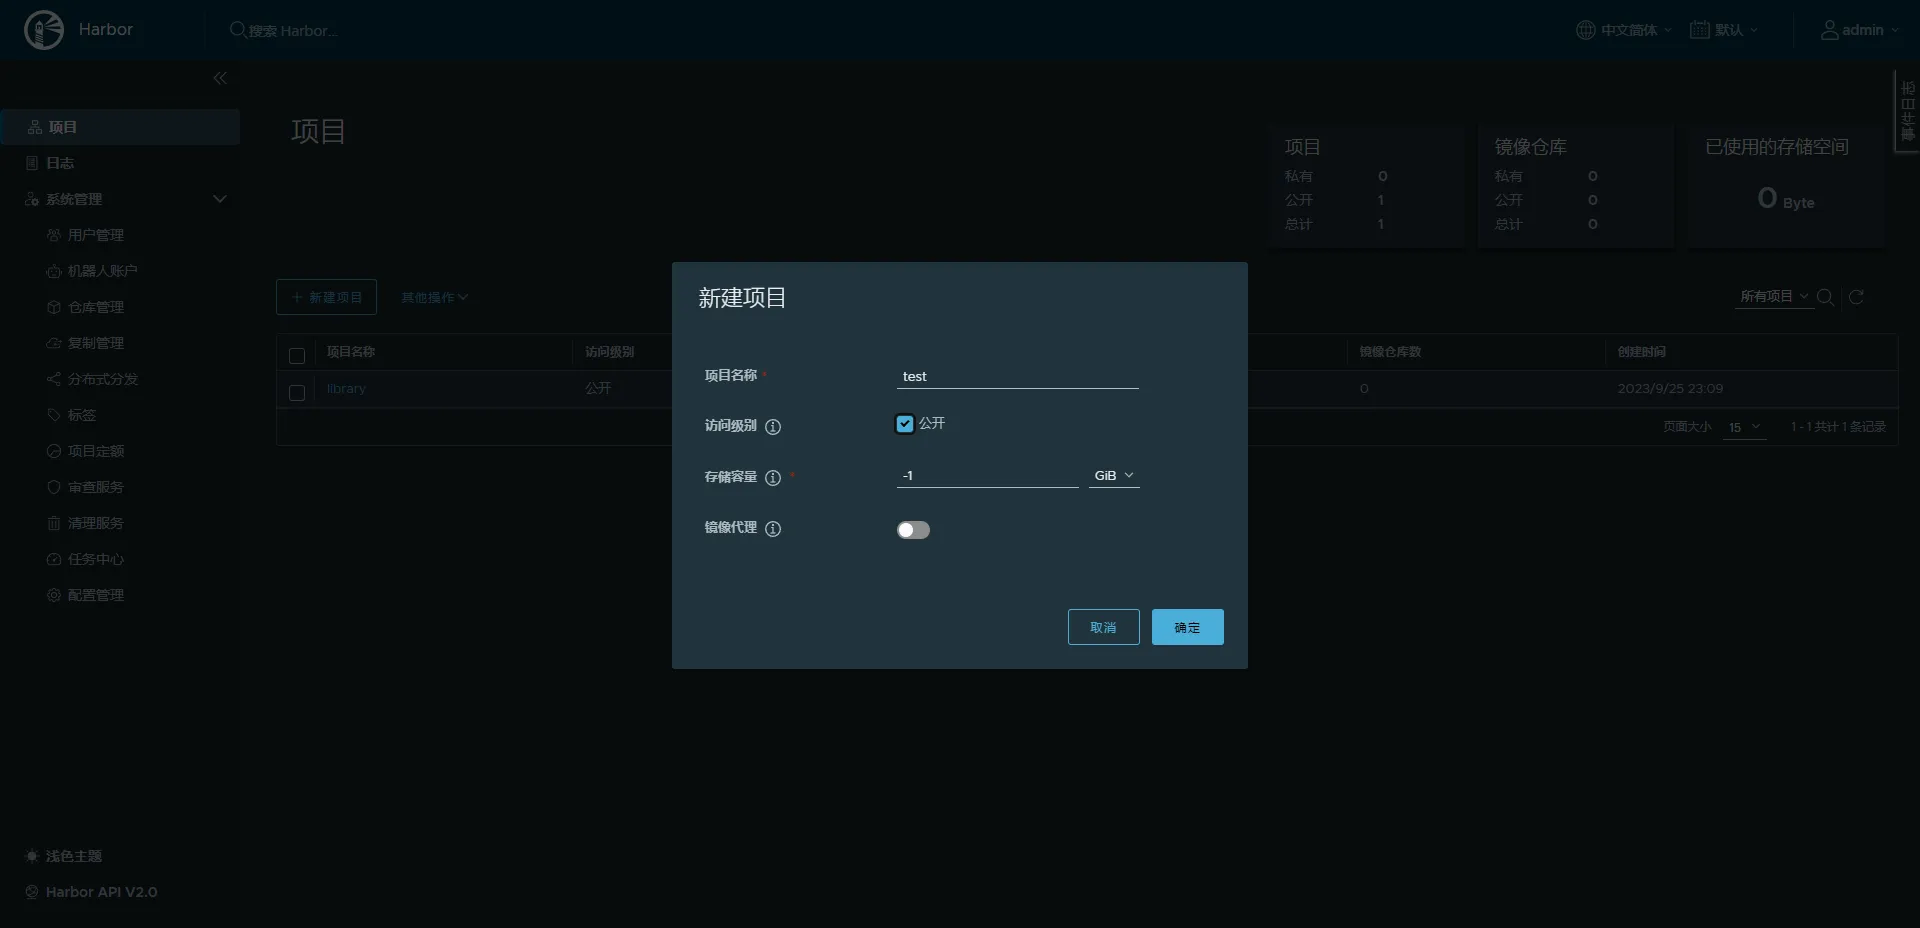This screenshot has width=1920, height=928.
Task: Click the 镜像仓库数 column header
Action: coord(1390,352)
